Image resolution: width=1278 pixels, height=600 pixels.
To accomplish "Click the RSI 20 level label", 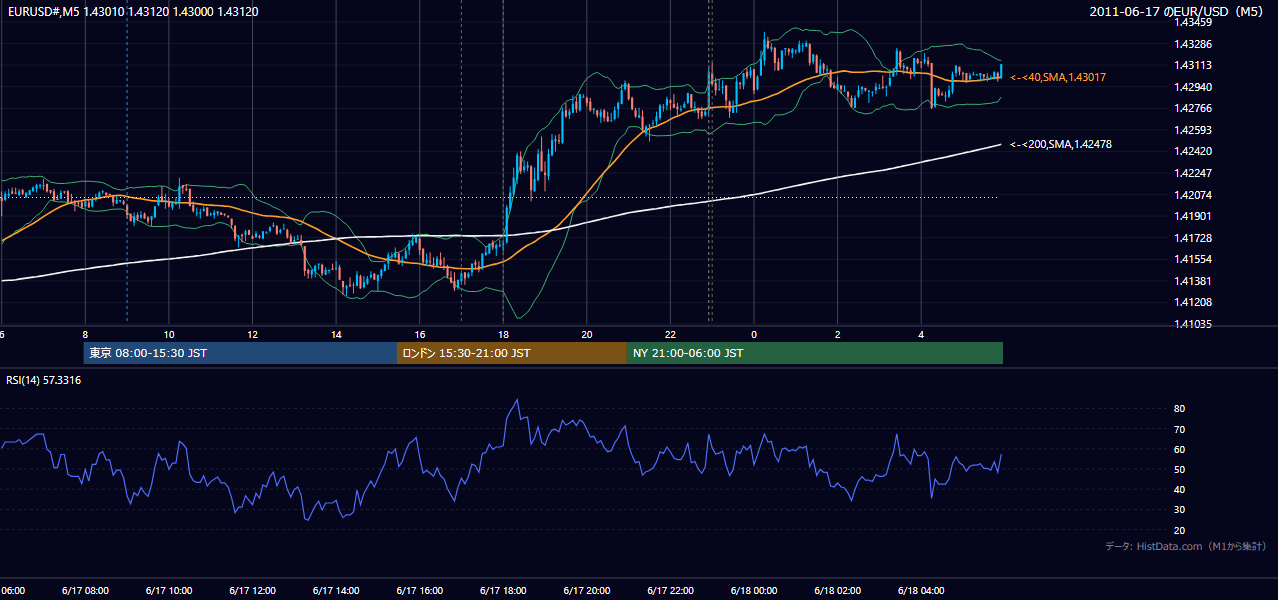I will (1180, 530).
